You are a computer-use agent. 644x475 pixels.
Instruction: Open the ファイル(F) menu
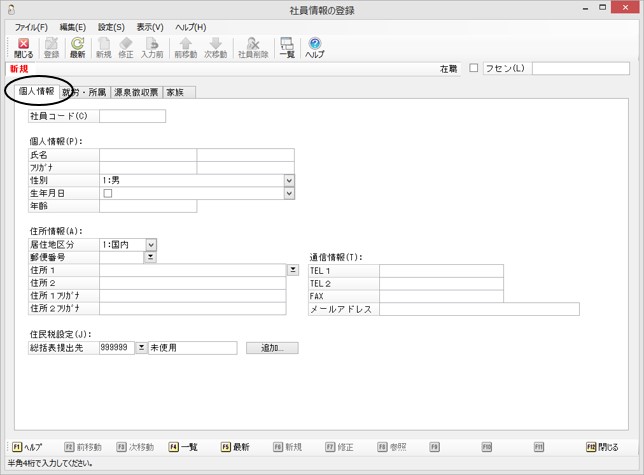31,26
